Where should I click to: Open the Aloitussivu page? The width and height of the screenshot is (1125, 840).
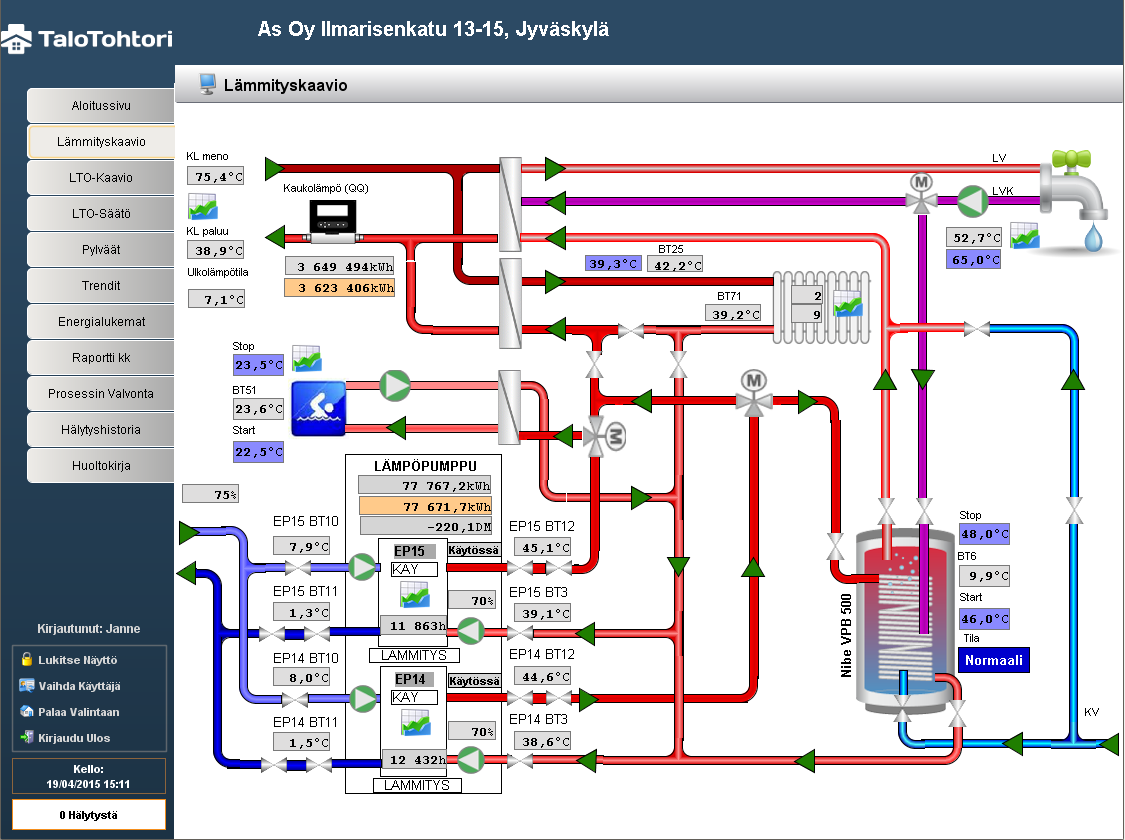(x=100, y=105)
